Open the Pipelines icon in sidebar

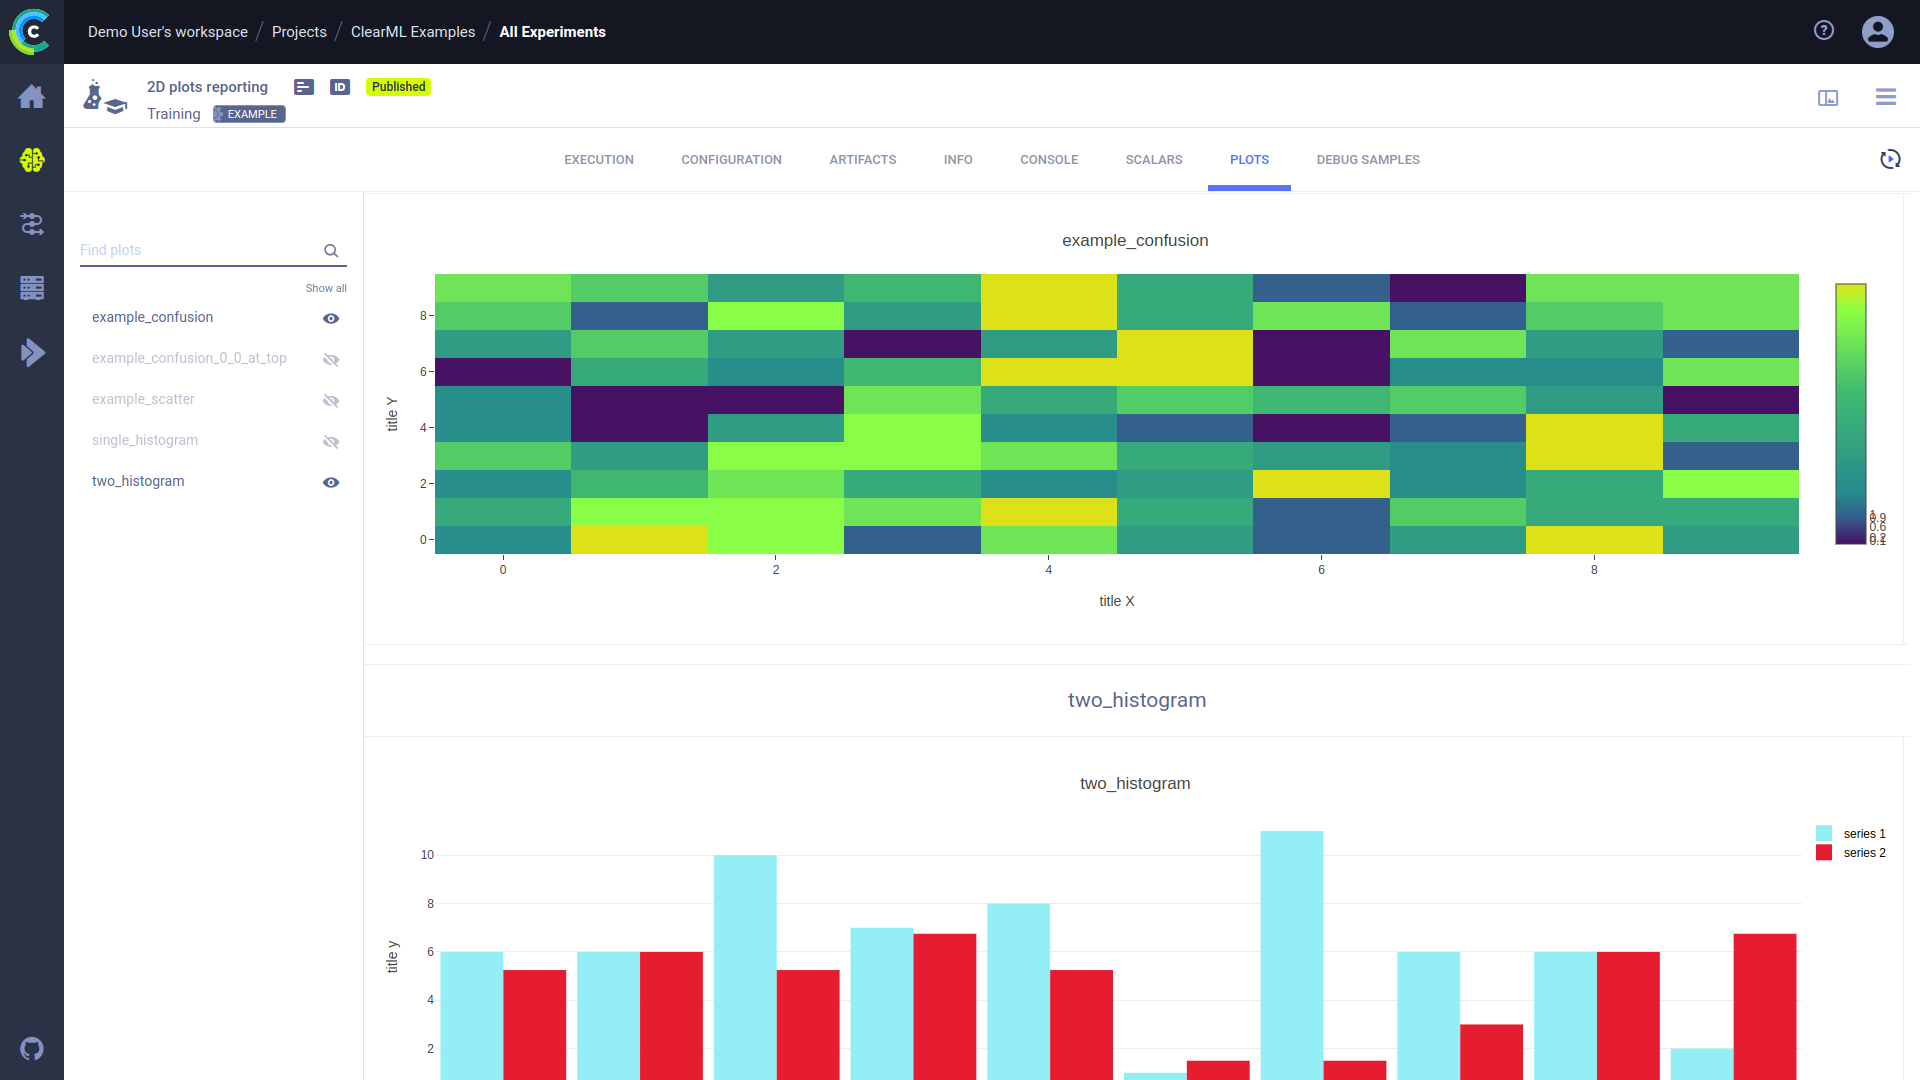click(x=32, y=224)
